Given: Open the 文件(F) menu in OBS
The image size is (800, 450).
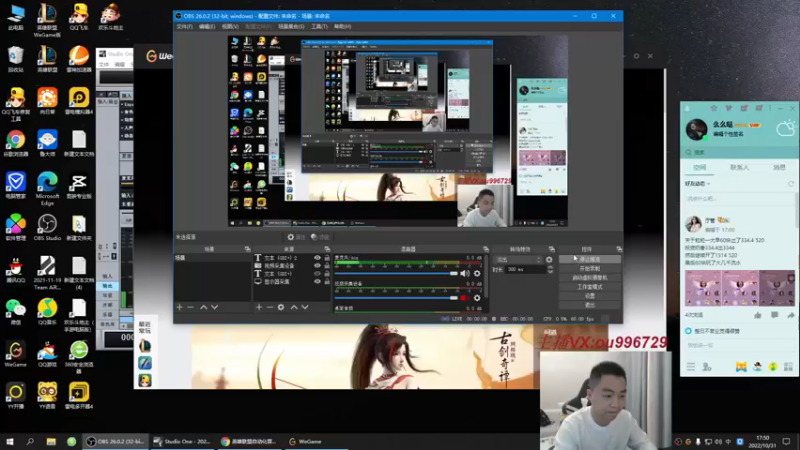Looking at the screenshot, I should [x=184, y=27].
